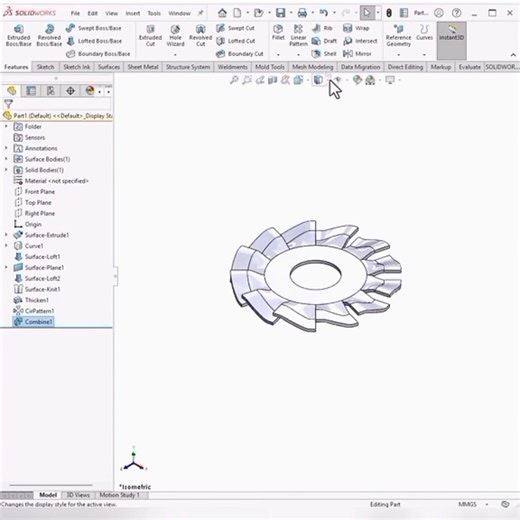
Task: Open Hole Wizard dropdown arrow
Action: click(175, 55)
